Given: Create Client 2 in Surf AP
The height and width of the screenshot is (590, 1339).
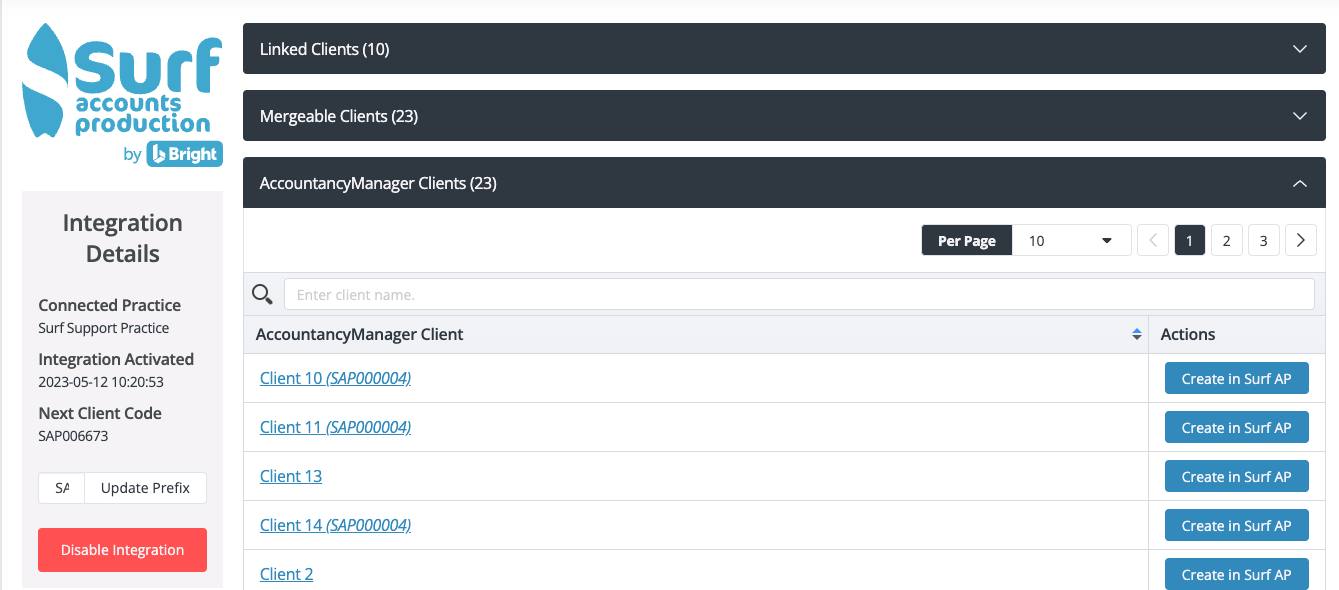Looking at the screenshot, I should click(1236, 574).
